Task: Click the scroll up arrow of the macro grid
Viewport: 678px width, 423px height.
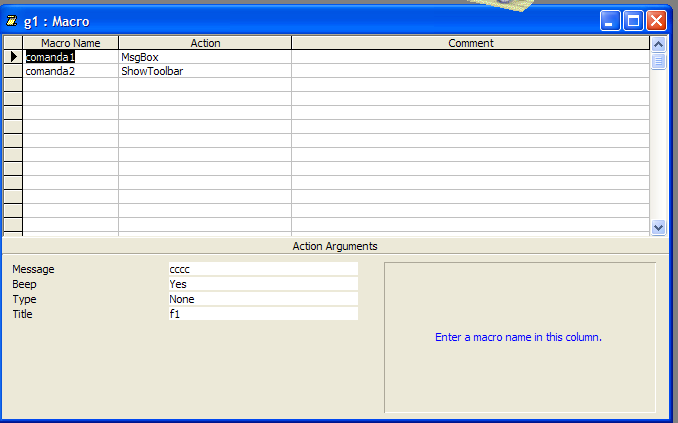Action: (658, 44)
